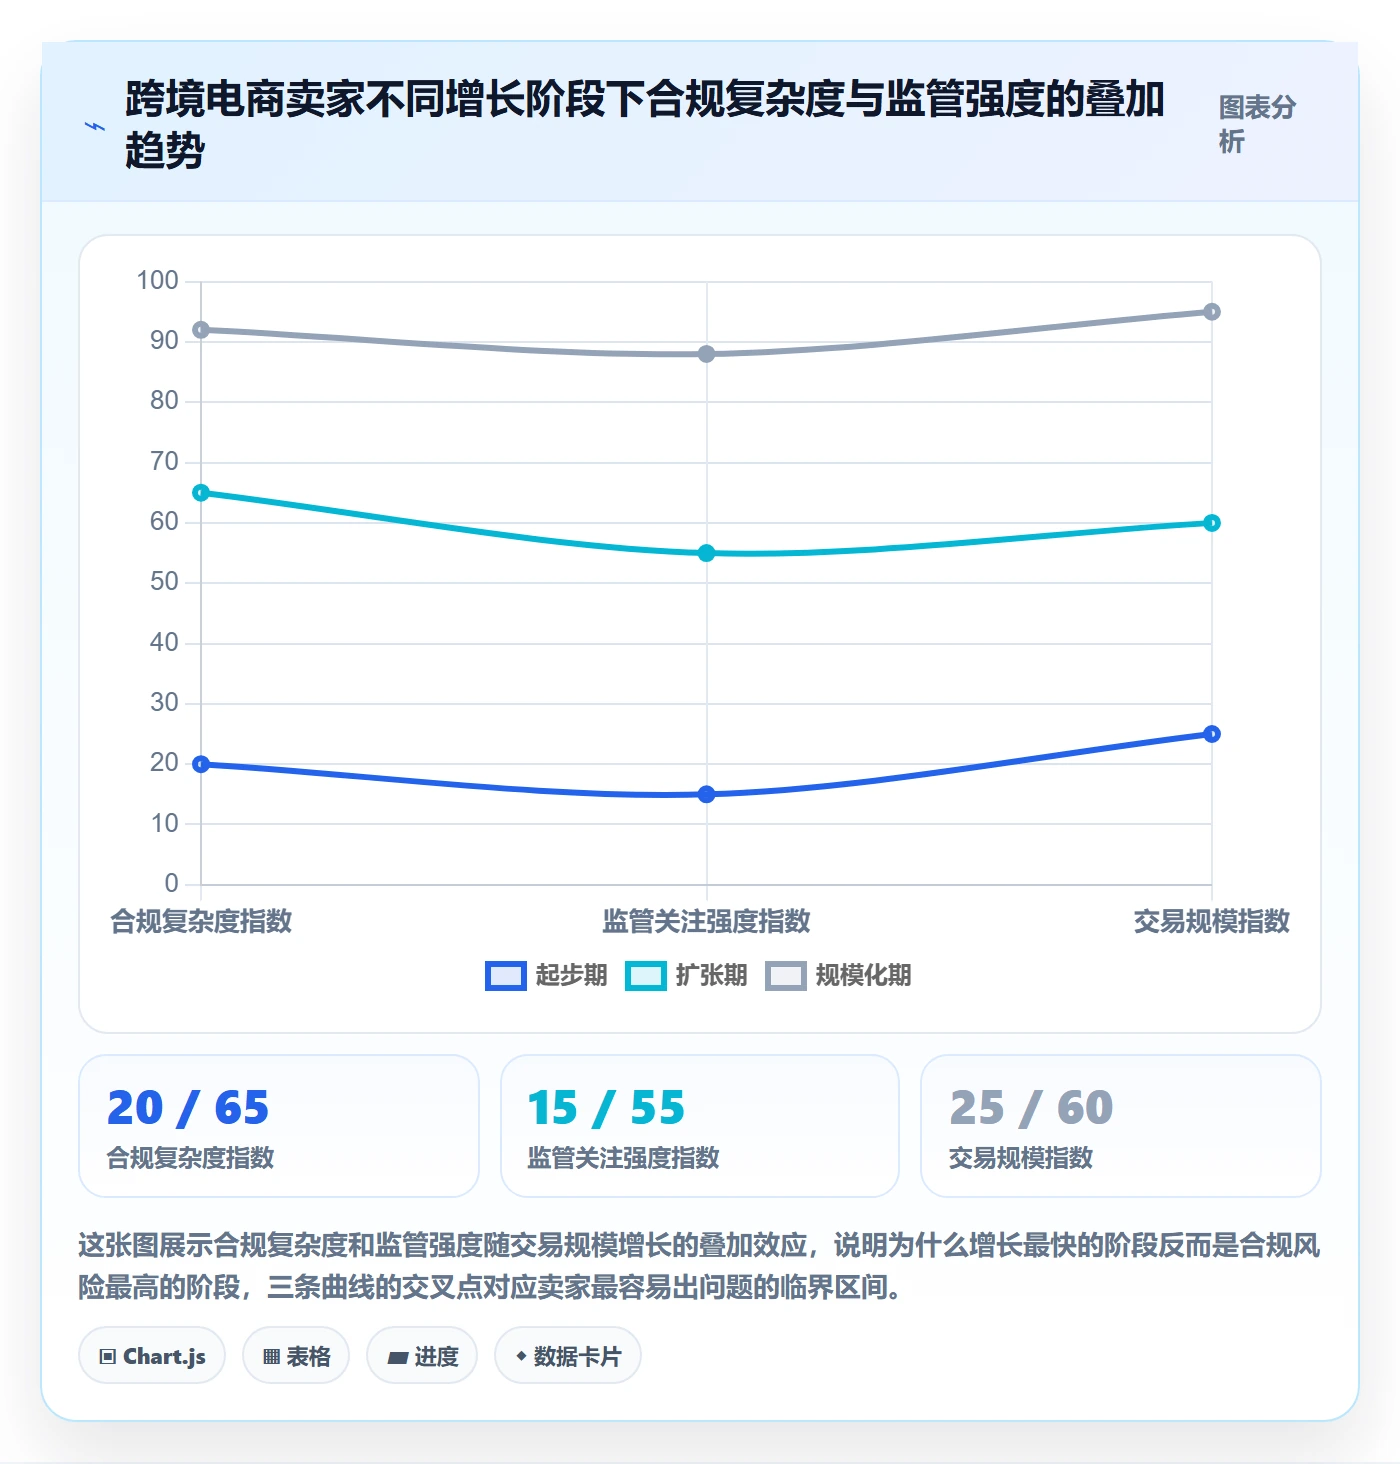Viewport: 1400px width, 1464px height.
Task: Click the y-axis tick label 100
Action: coord(158,280)
